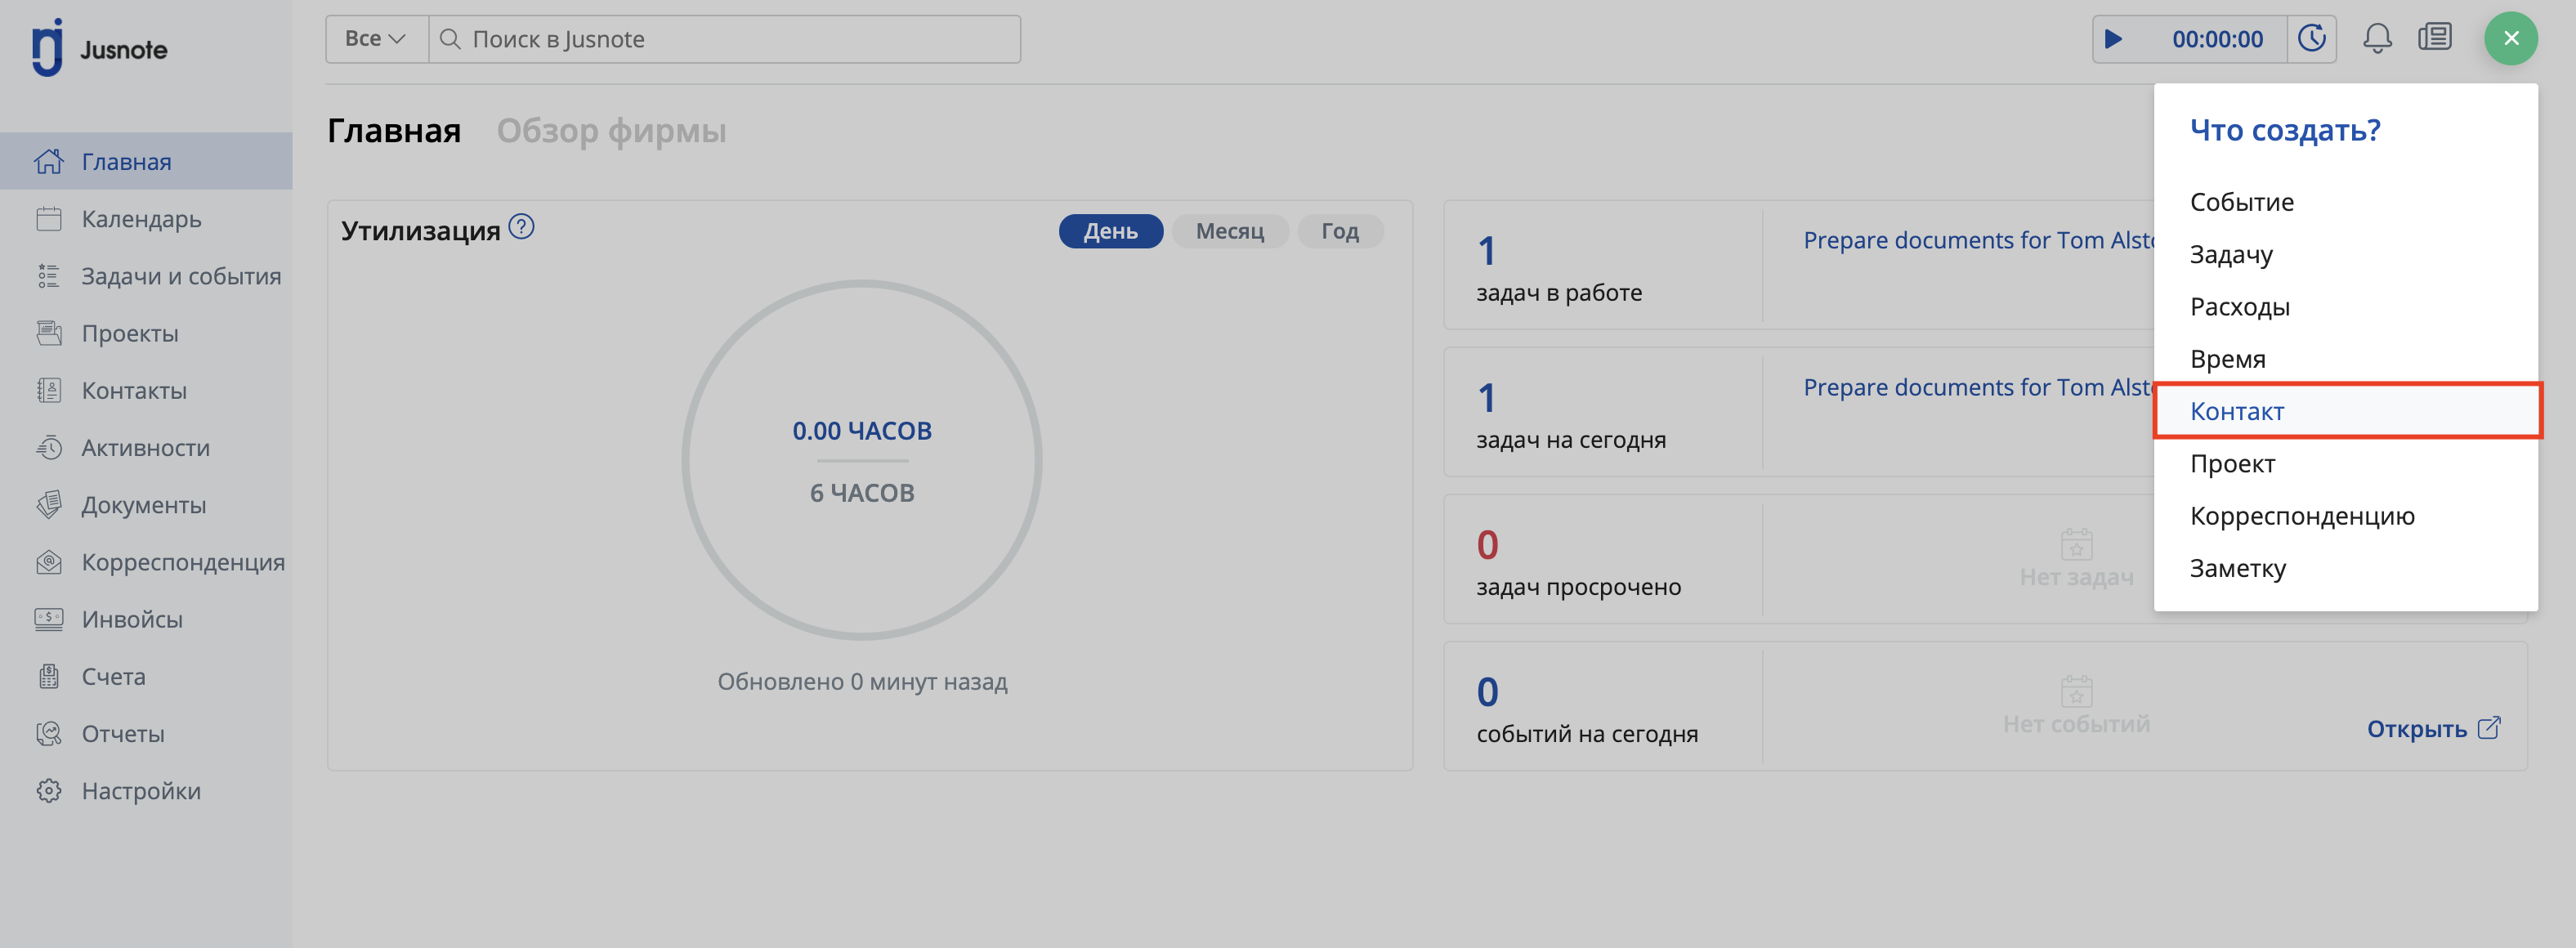
Task: Open Invoices sidebar item
Action: pyautogui.click(x=131, y=619)
